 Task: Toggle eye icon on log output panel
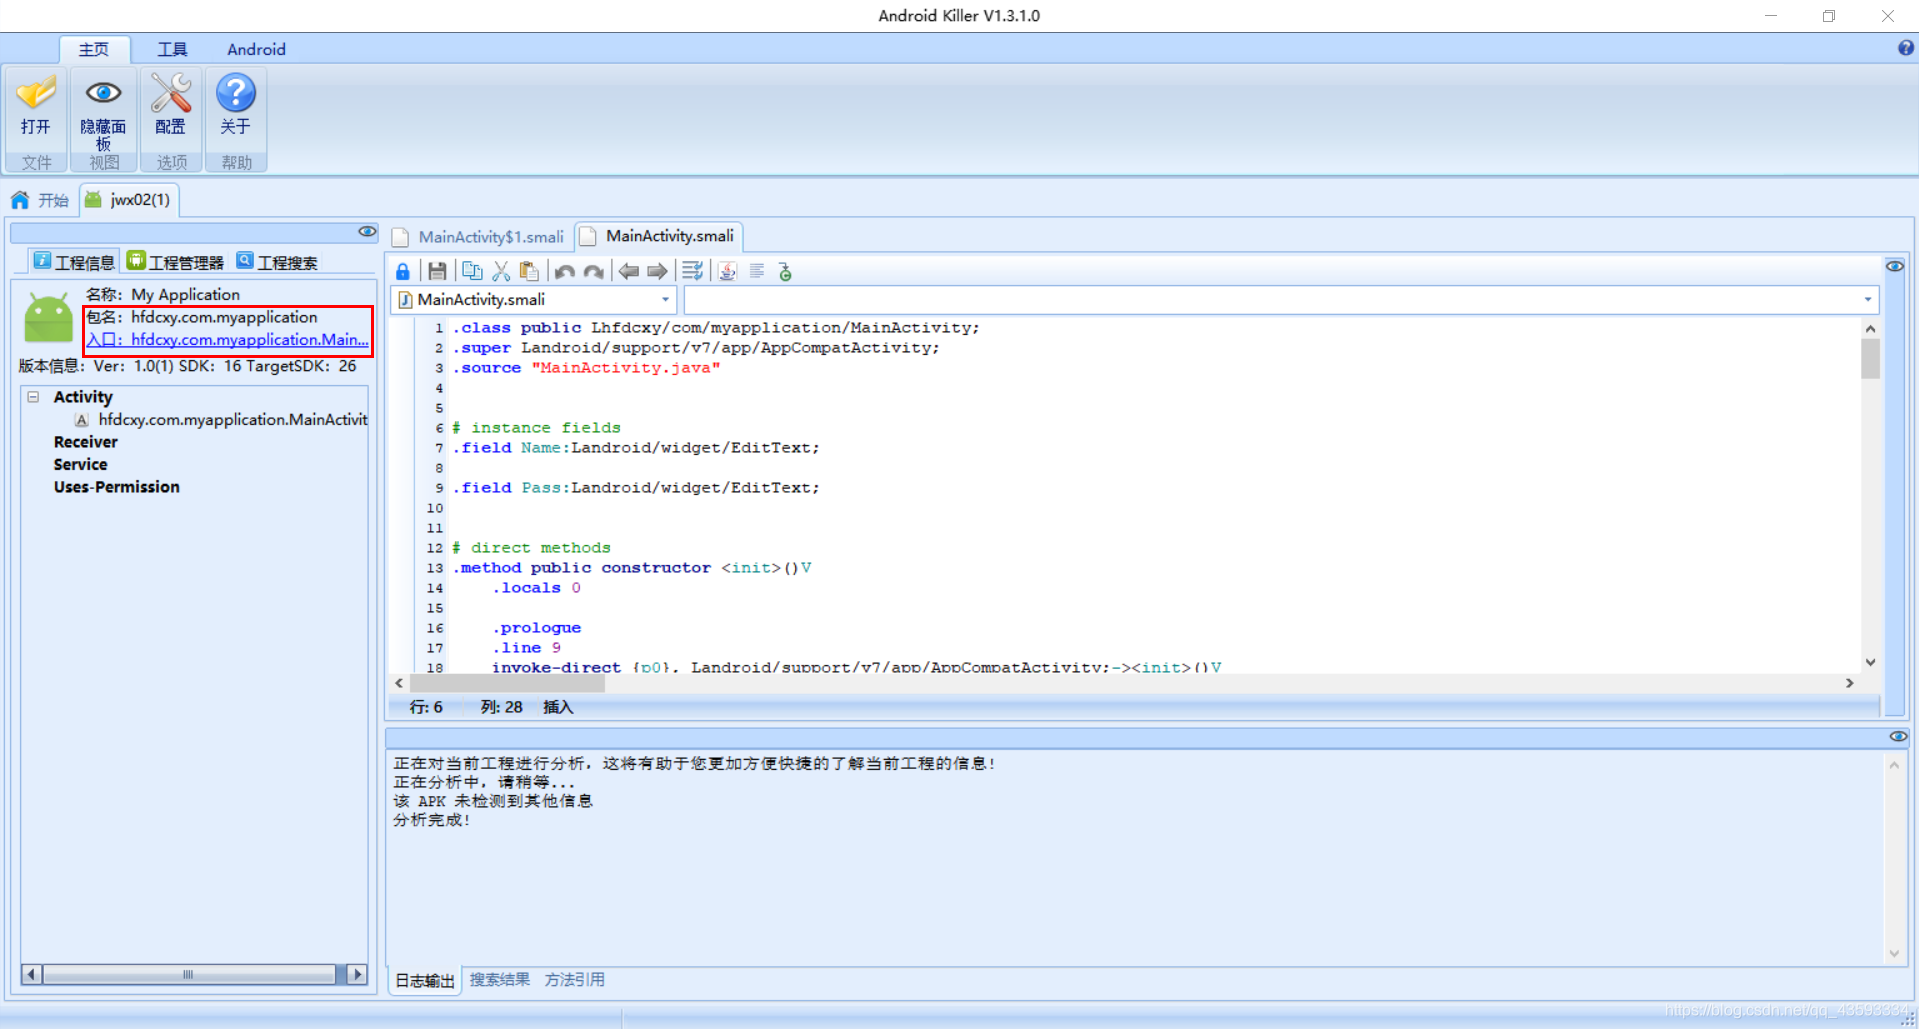coord(1898,736)
